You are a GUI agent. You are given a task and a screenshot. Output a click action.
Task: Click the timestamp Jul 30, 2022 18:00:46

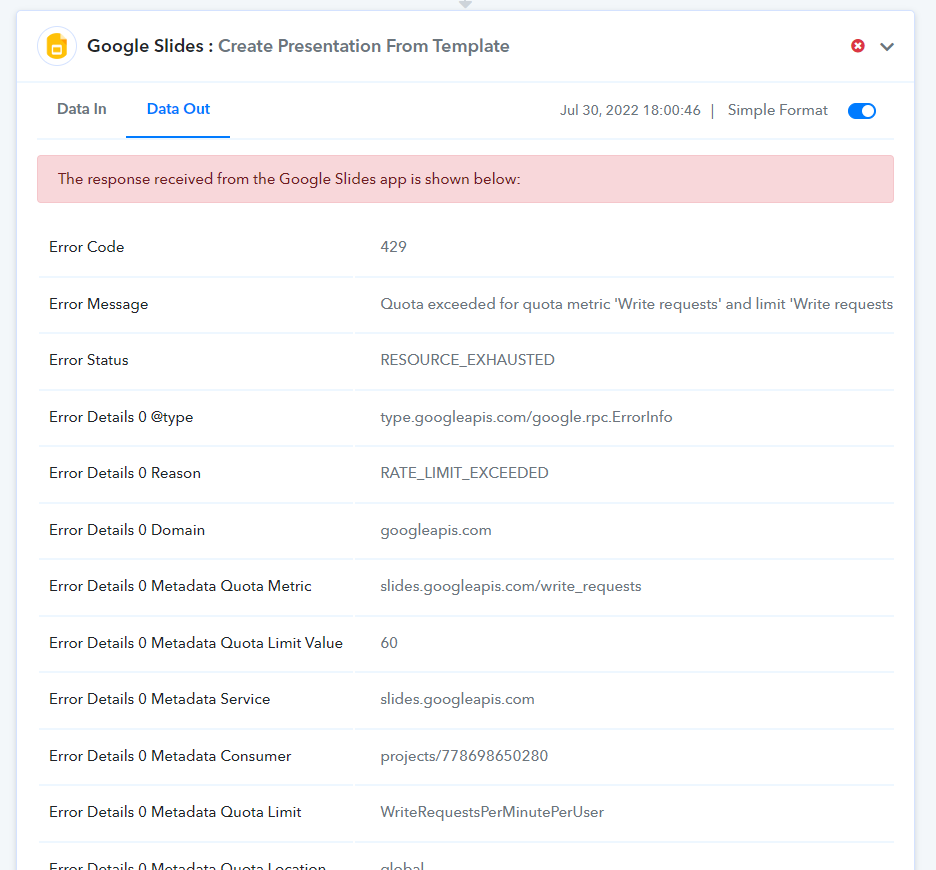(630, 110)
